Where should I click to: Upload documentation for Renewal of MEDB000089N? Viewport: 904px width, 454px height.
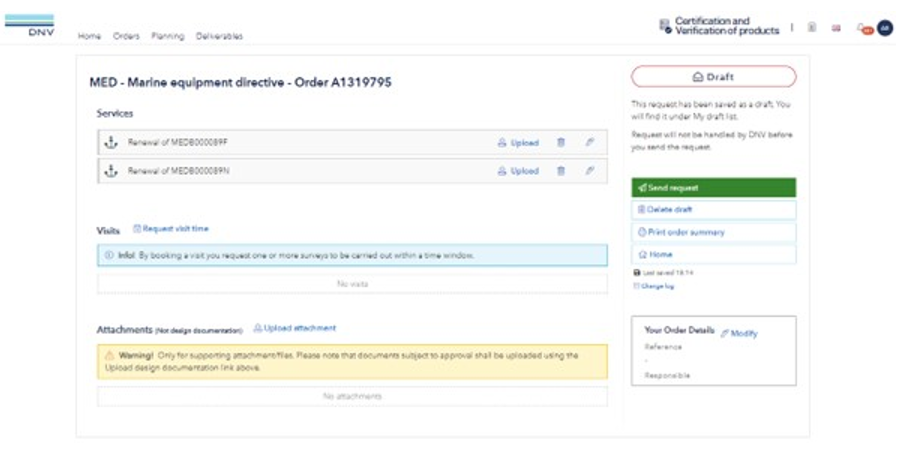[518, 171]
